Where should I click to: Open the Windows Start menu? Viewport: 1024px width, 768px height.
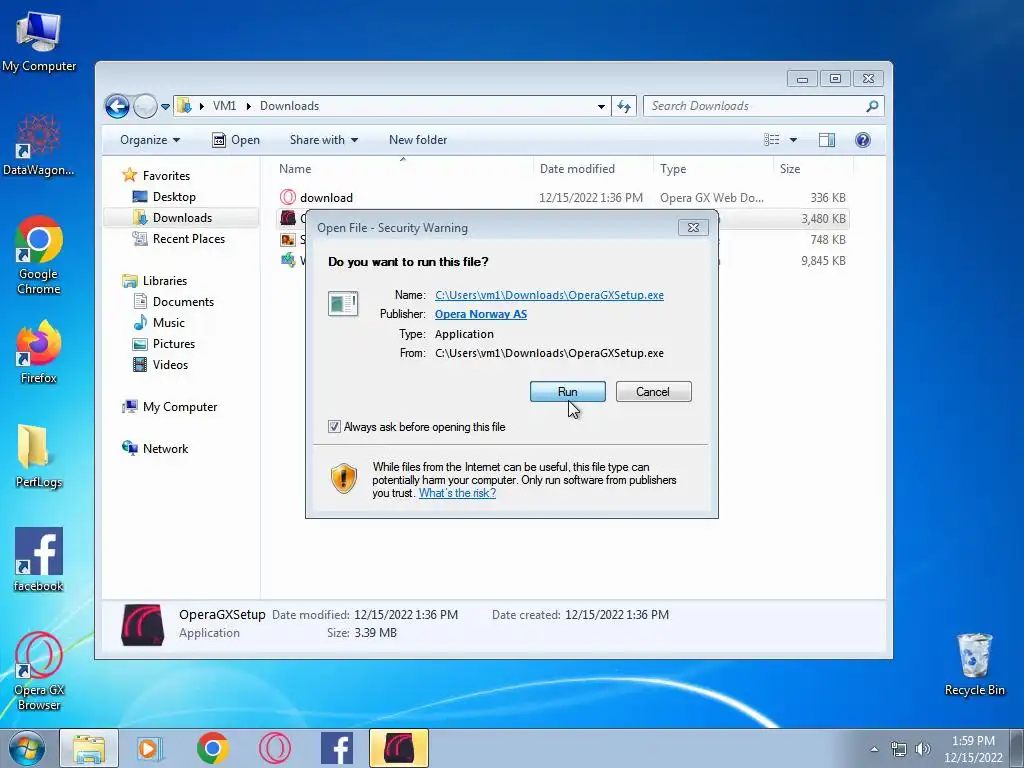coord(27,748)
